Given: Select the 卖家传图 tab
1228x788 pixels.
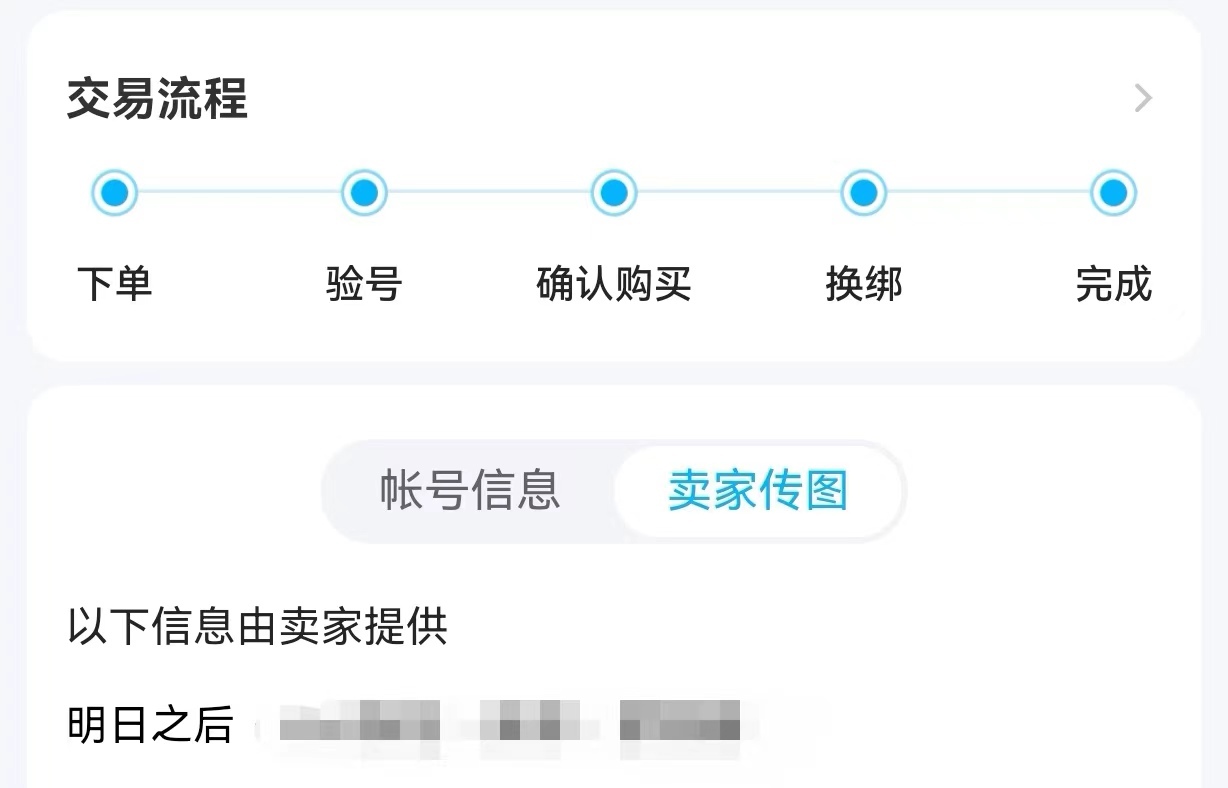Looking at the screenshot, I should (758, 491).
